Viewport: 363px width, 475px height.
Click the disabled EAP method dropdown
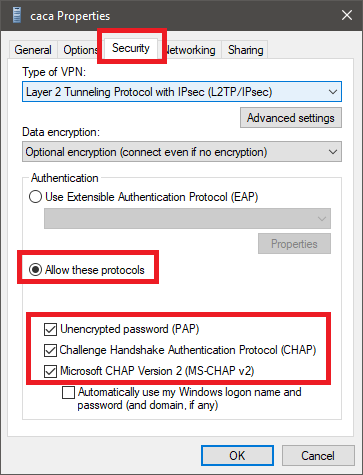(x=187, y=219)
